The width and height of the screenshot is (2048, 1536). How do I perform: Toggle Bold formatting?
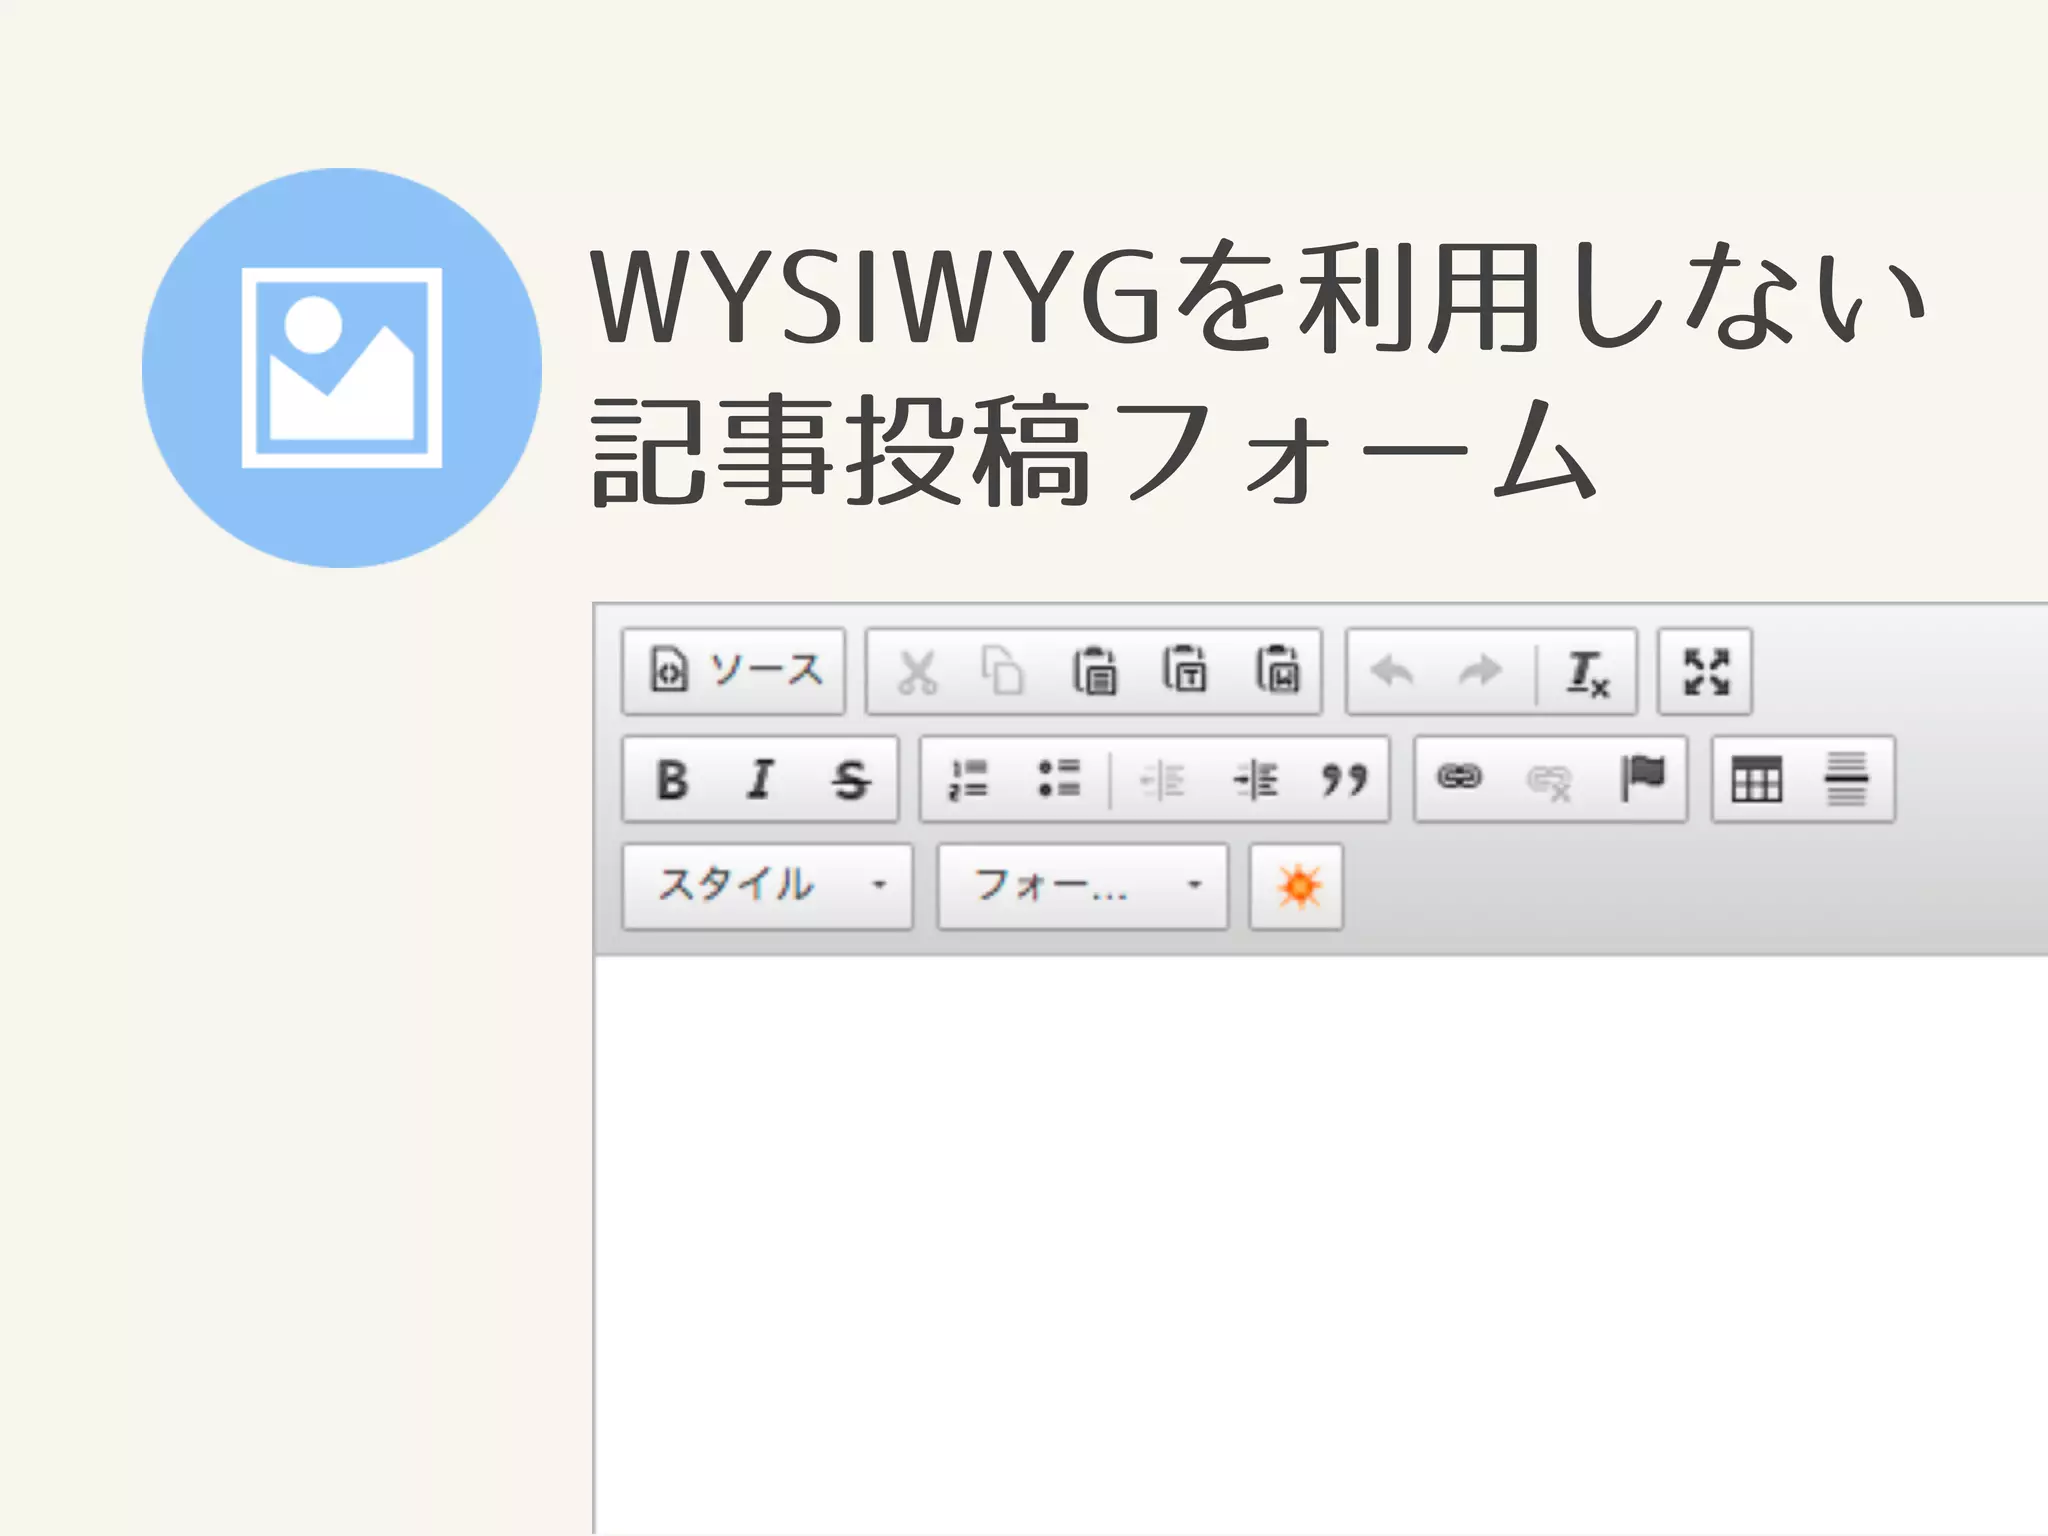point(672,779)
